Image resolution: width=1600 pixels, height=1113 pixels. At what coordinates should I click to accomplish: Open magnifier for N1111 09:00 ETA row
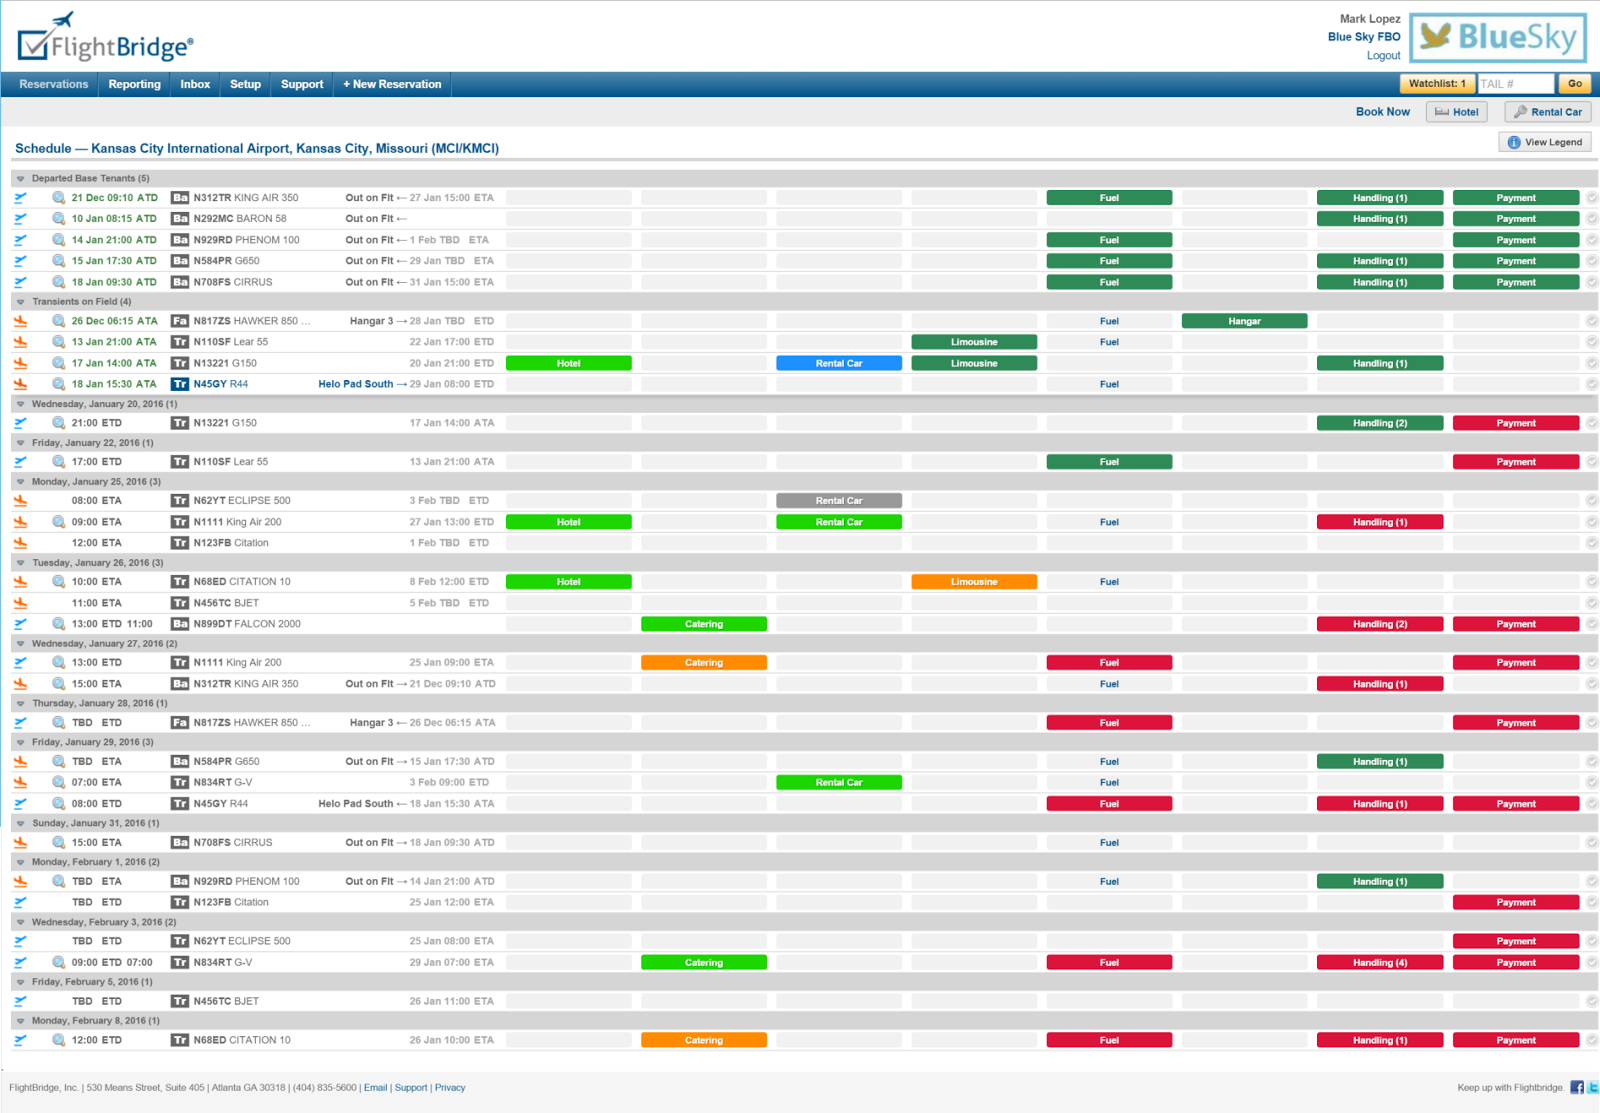[59, 522]
